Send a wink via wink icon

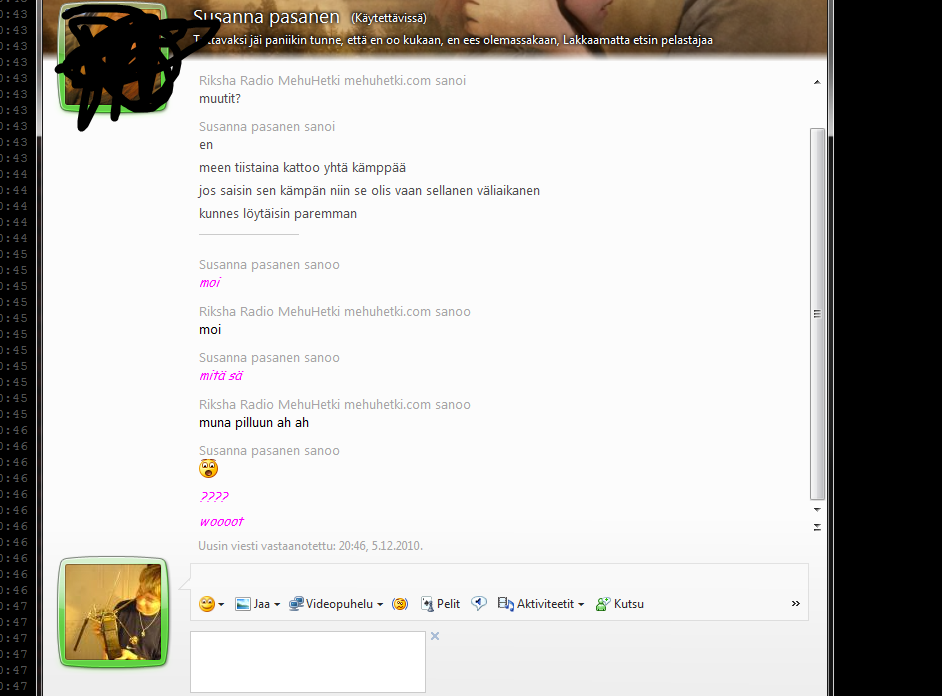pos(400,604)
